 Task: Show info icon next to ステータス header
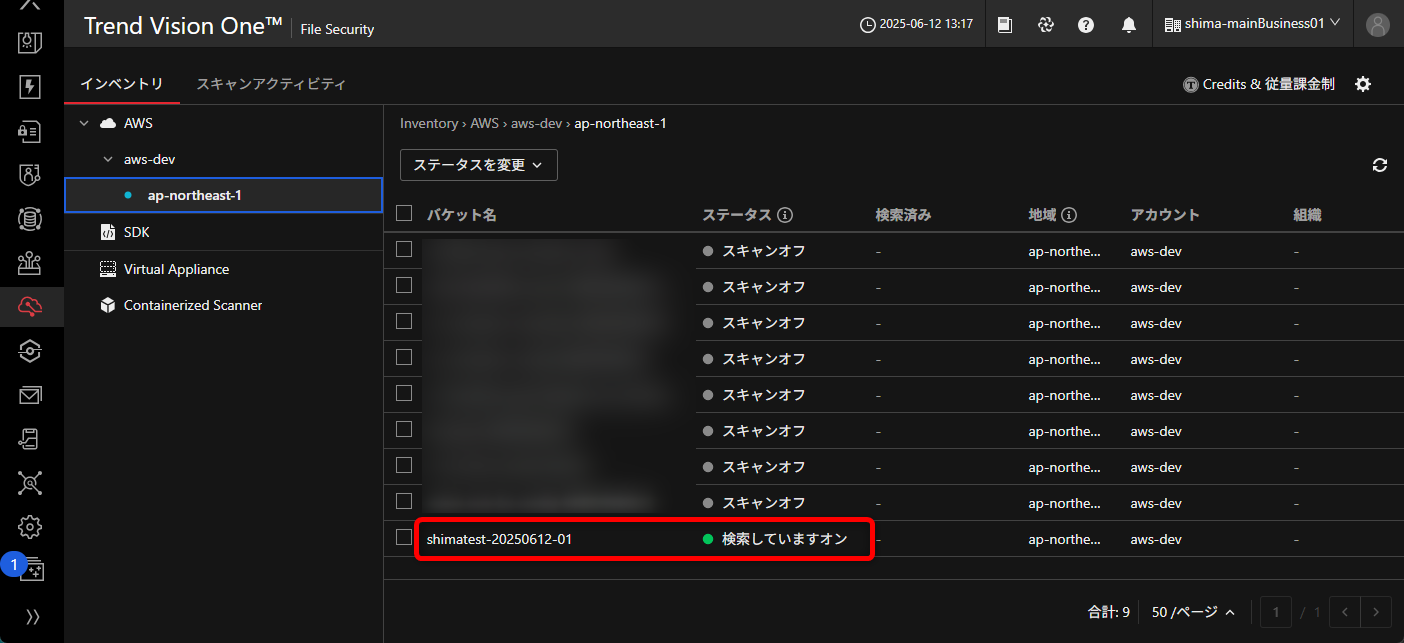(x=785, y=215)
